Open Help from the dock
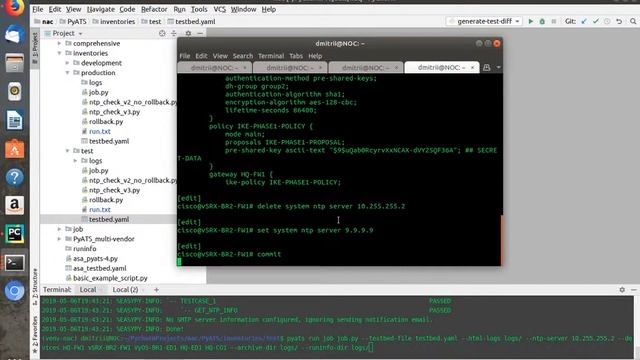 click(14, 177)
